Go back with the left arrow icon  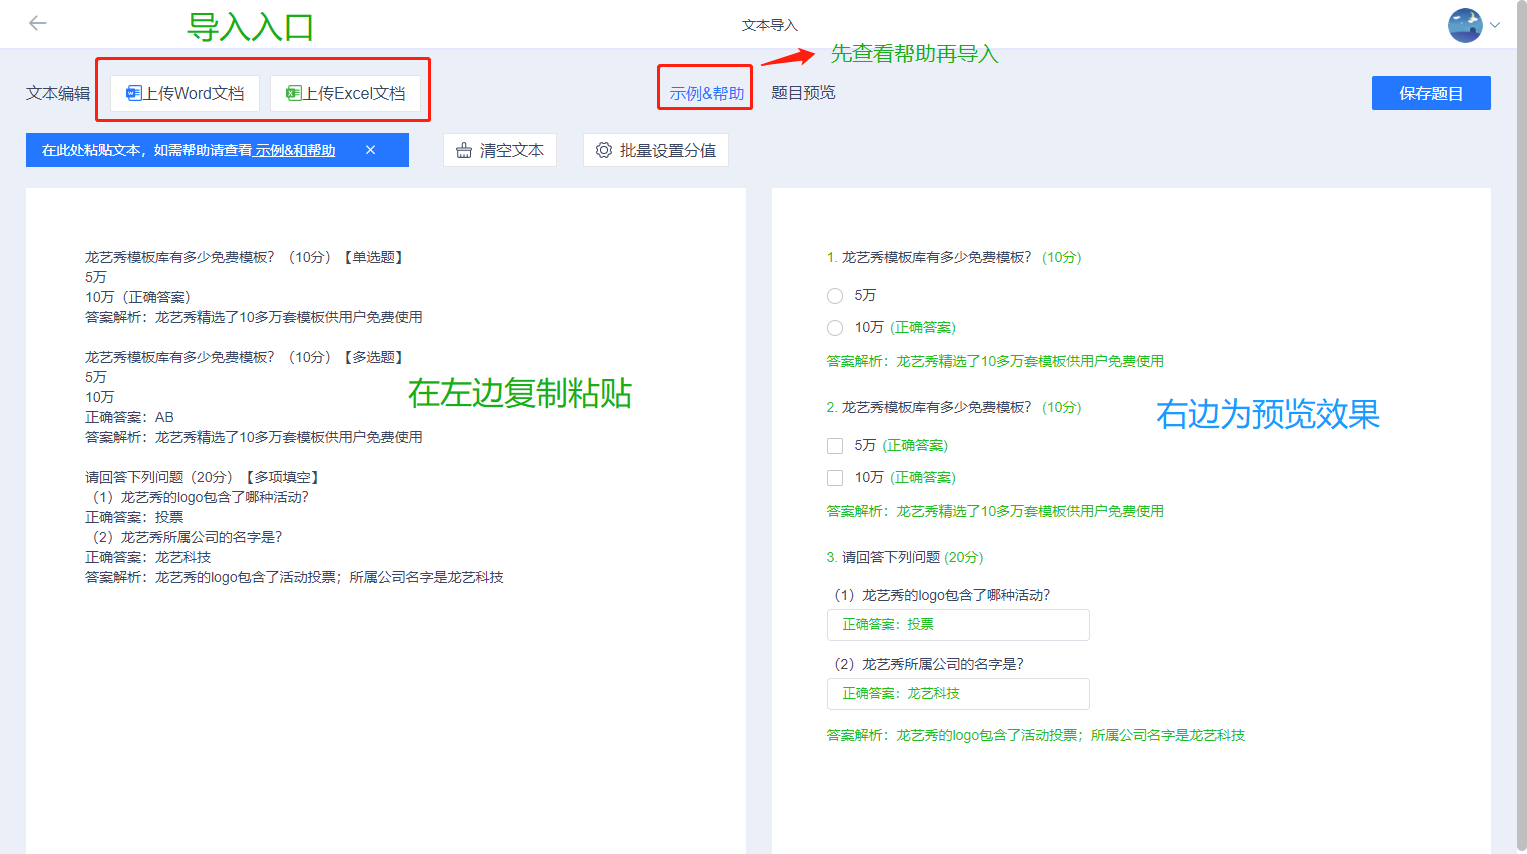click(38, 23)
